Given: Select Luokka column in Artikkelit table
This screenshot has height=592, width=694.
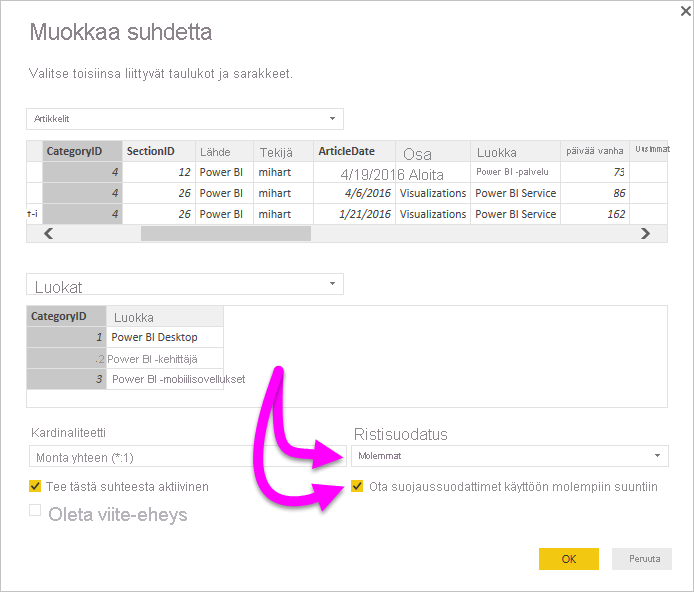Looking at the screenshot, I should coord(515,151).
